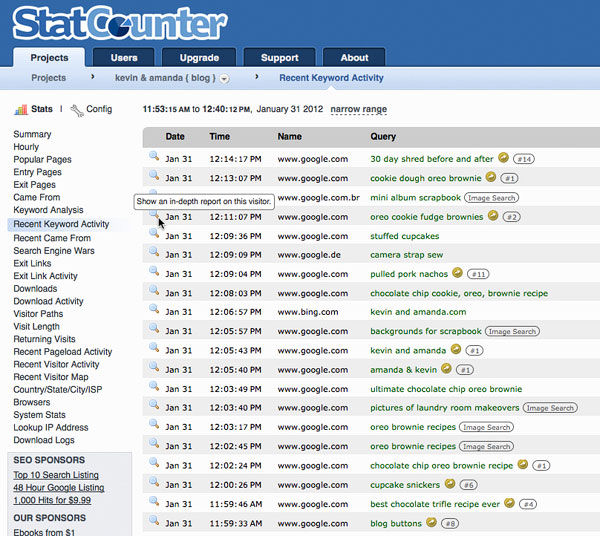Open Visitor Paths in sidebar
The width and height of the screenshot is (600, 536).
click(x=38, y=314)
